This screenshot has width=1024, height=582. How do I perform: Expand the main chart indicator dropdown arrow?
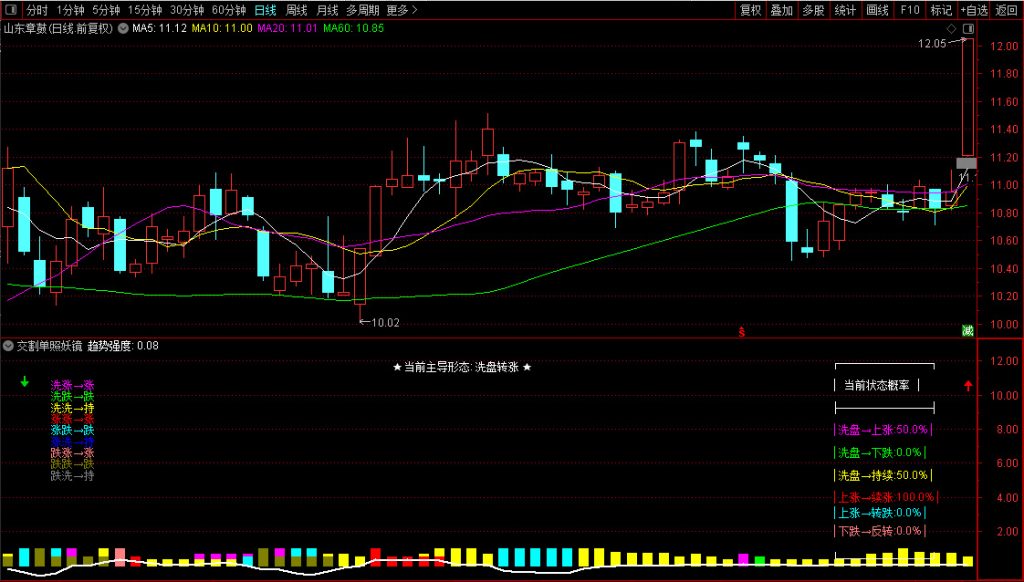[x=123, y=28]
